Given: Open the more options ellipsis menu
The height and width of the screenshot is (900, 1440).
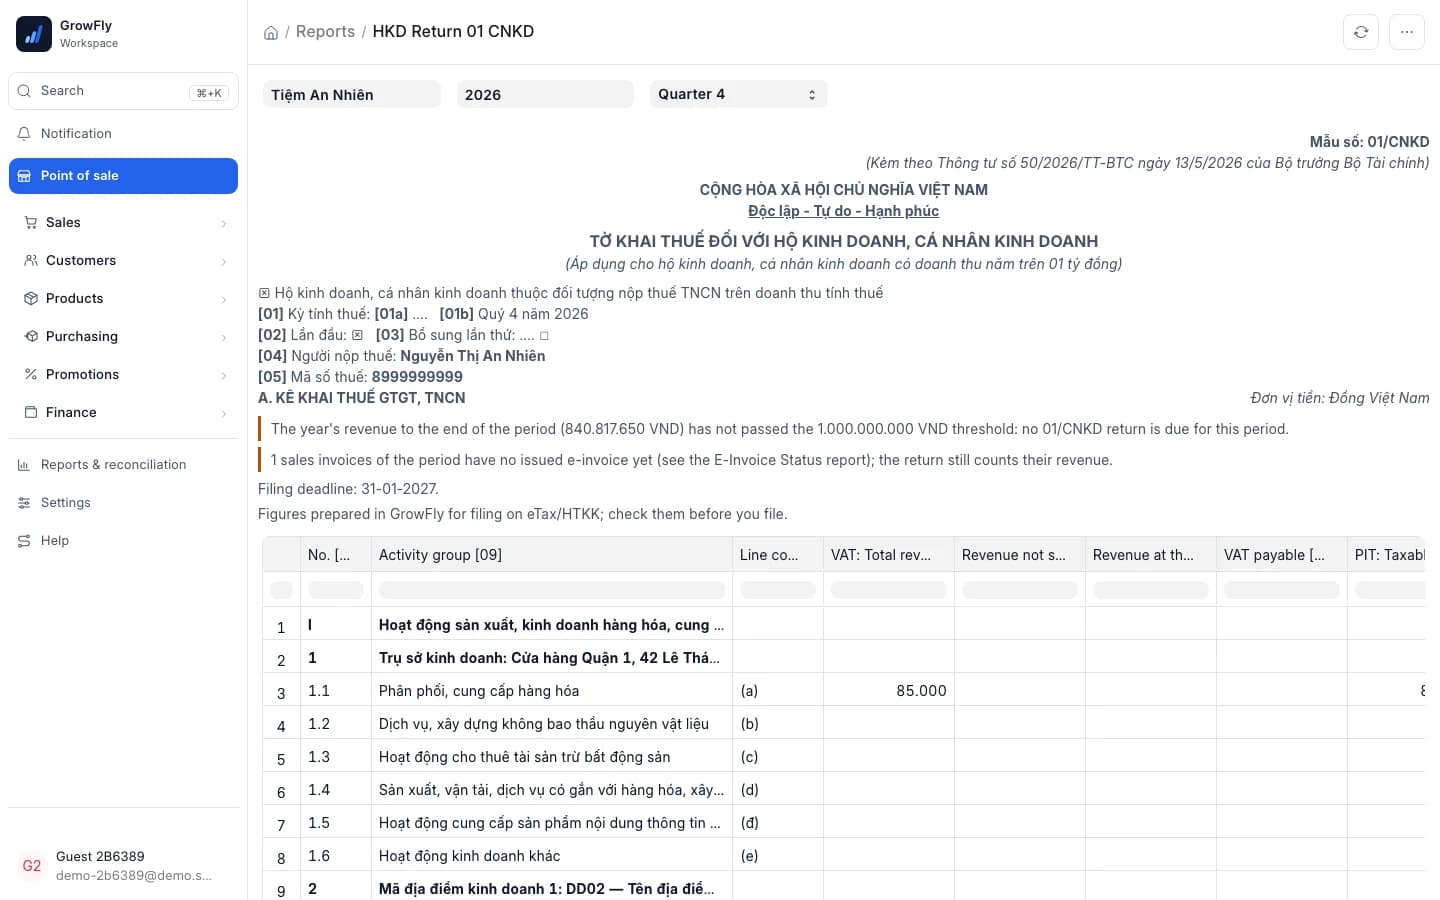Looking at the screenshot, I should 1407,32.
